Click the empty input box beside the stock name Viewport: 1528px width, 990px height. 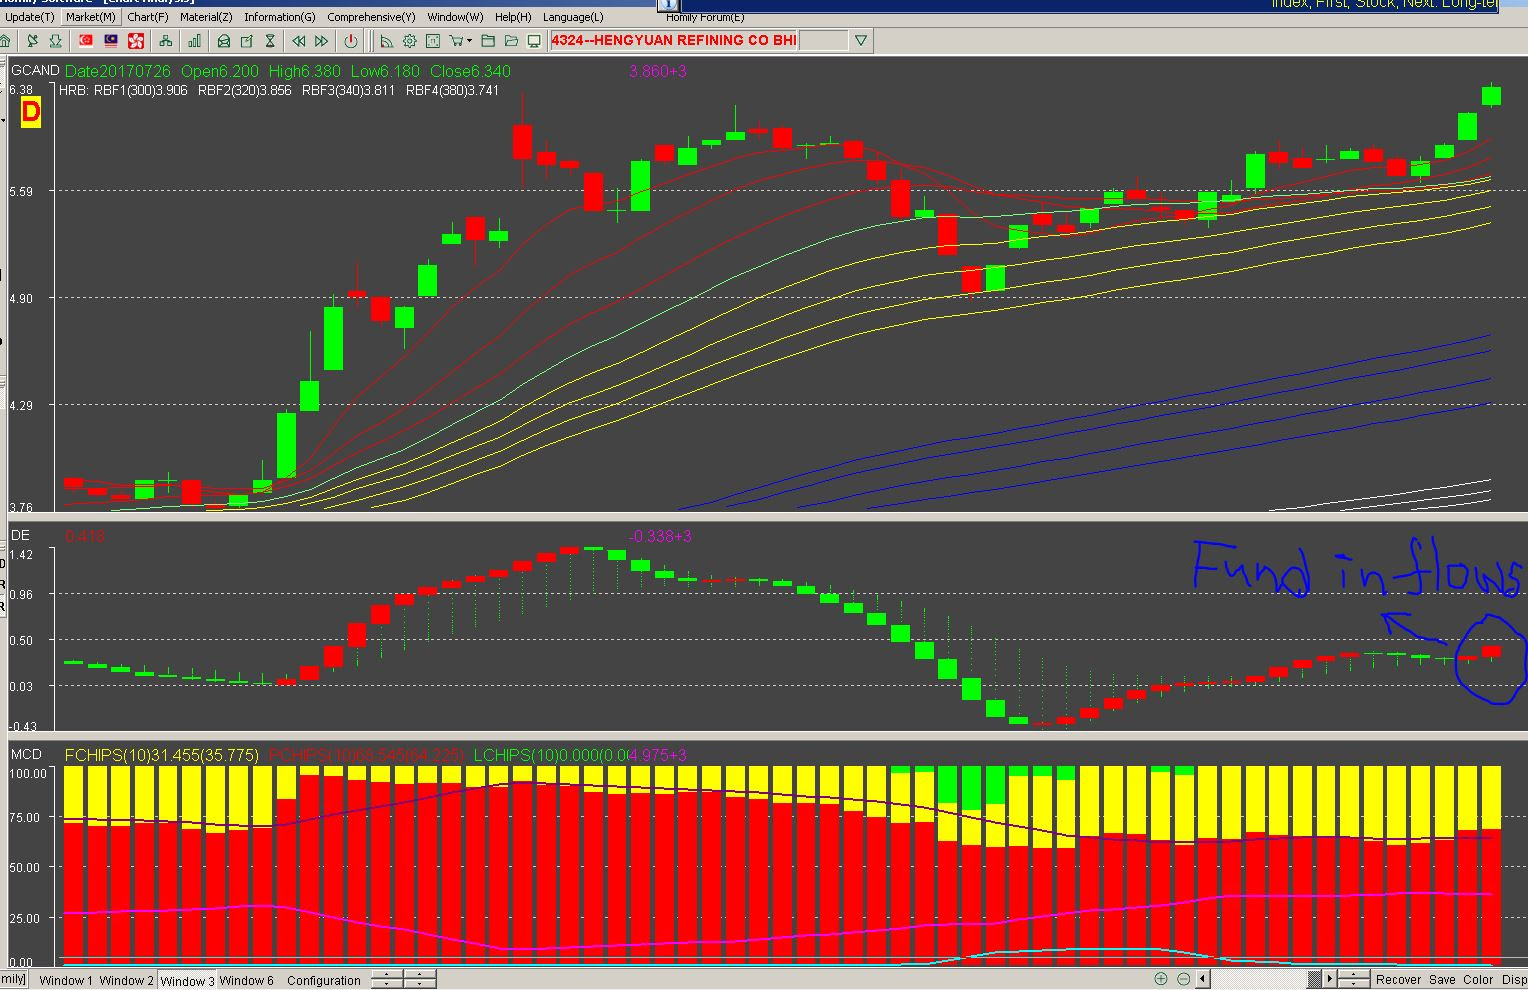823,41
